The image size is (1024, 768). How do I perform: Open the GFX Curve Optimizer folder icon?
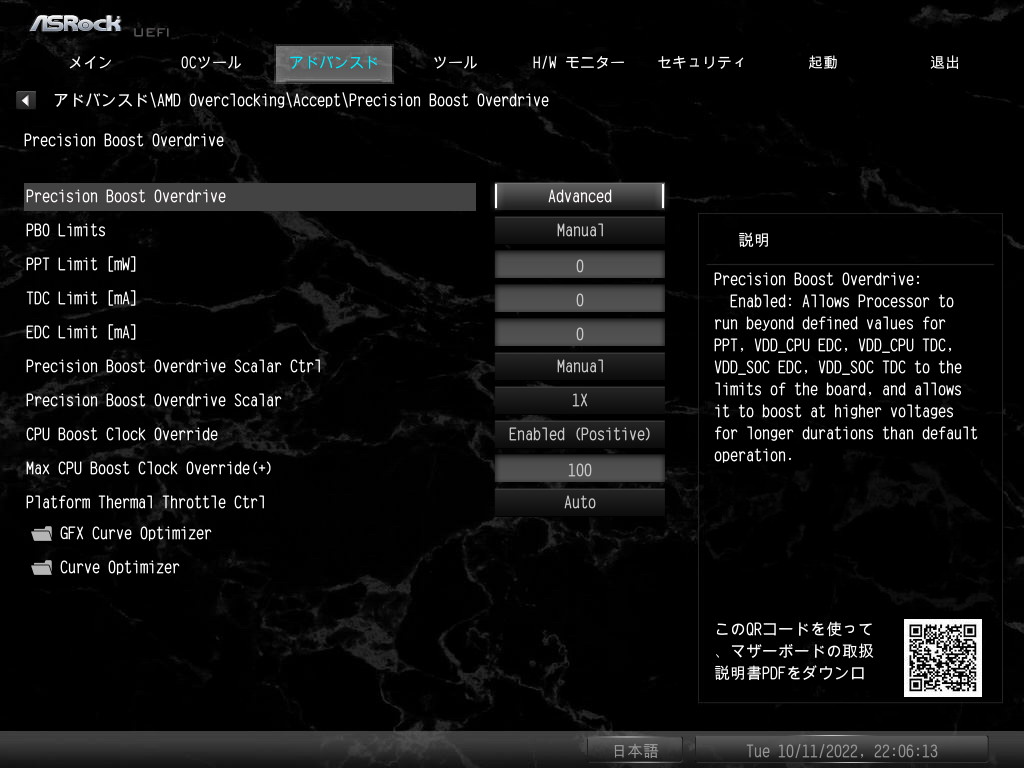point(42,534)
